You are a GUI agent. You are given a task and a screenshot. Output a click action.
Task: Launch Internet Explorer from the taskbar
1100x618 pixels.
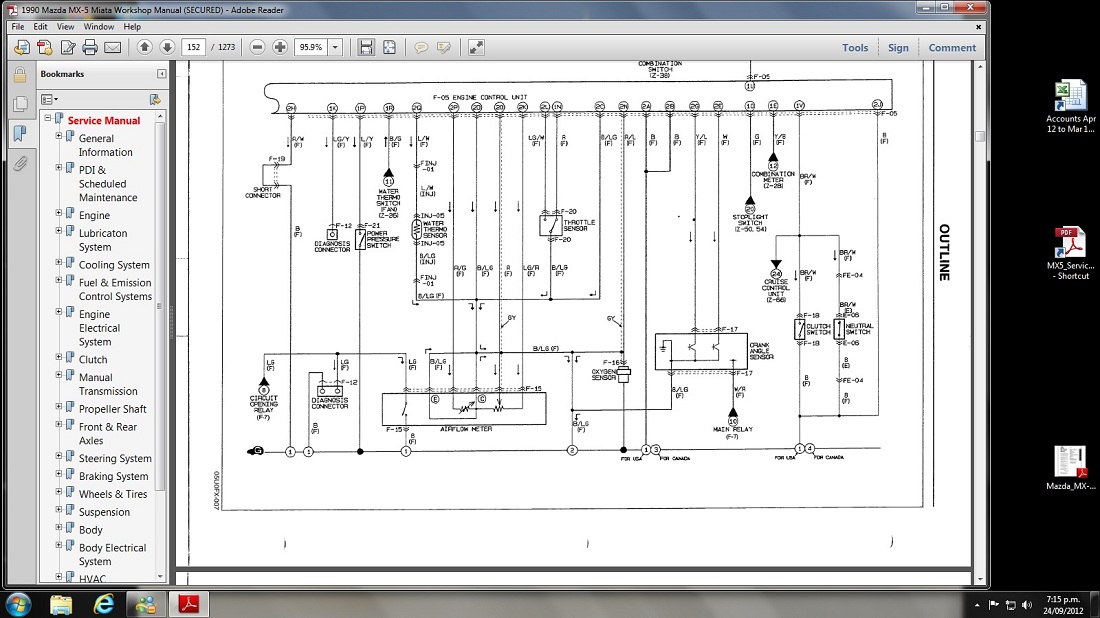click(103, 604)
